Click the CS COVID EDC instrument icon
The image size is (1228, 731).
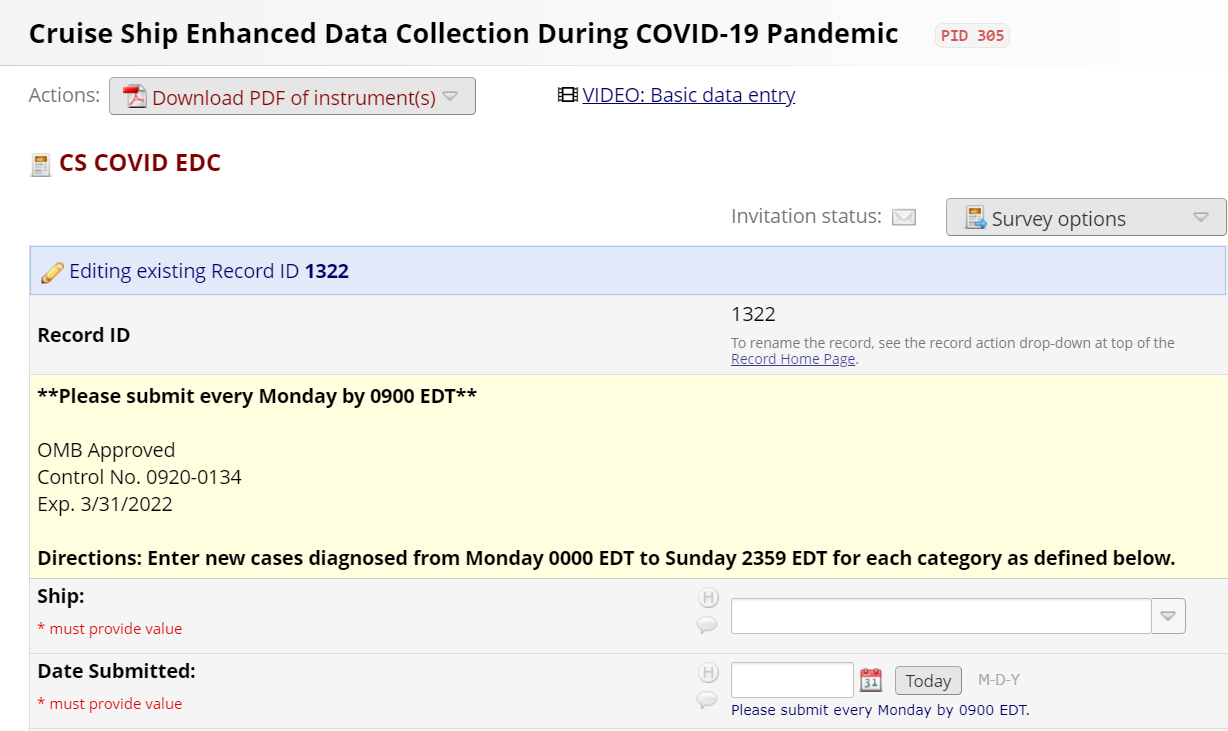(41, 164)
